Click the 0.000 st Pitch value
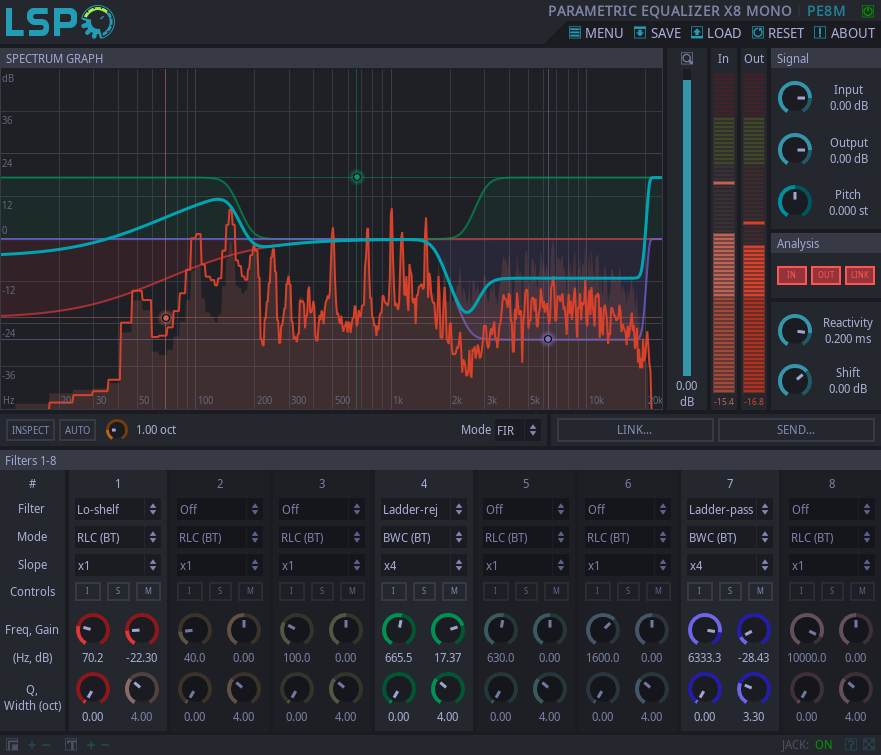Screen dimensions: 881x755 coord(848,211)
